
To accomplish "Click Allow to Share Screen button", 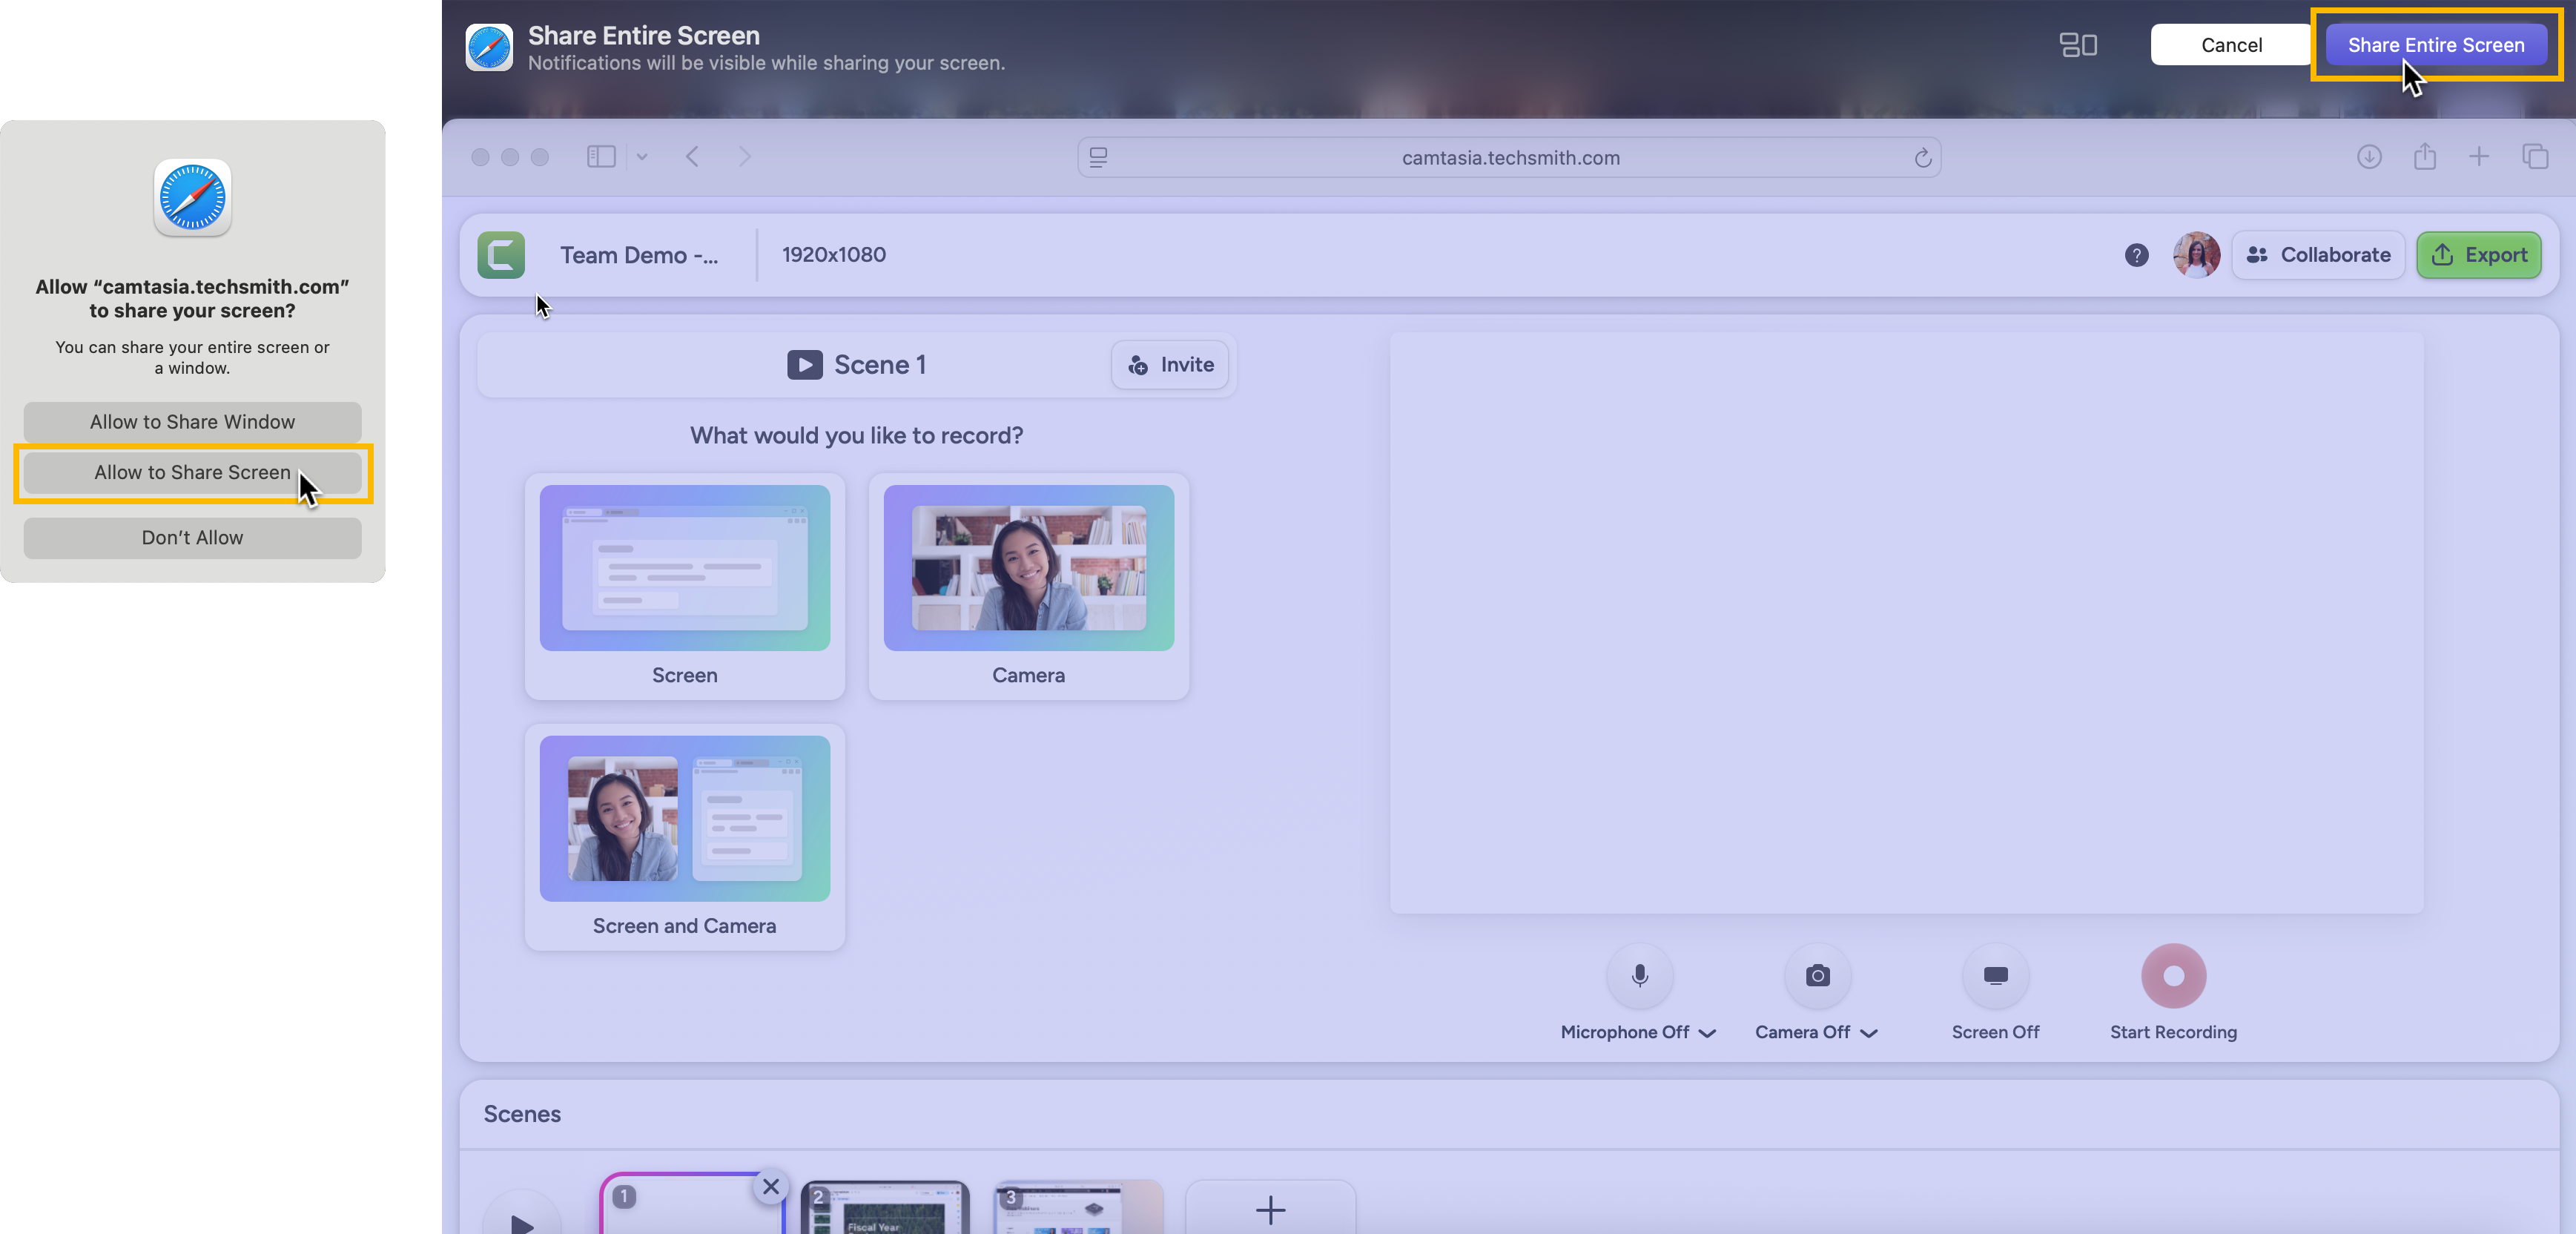I will 192,473.
